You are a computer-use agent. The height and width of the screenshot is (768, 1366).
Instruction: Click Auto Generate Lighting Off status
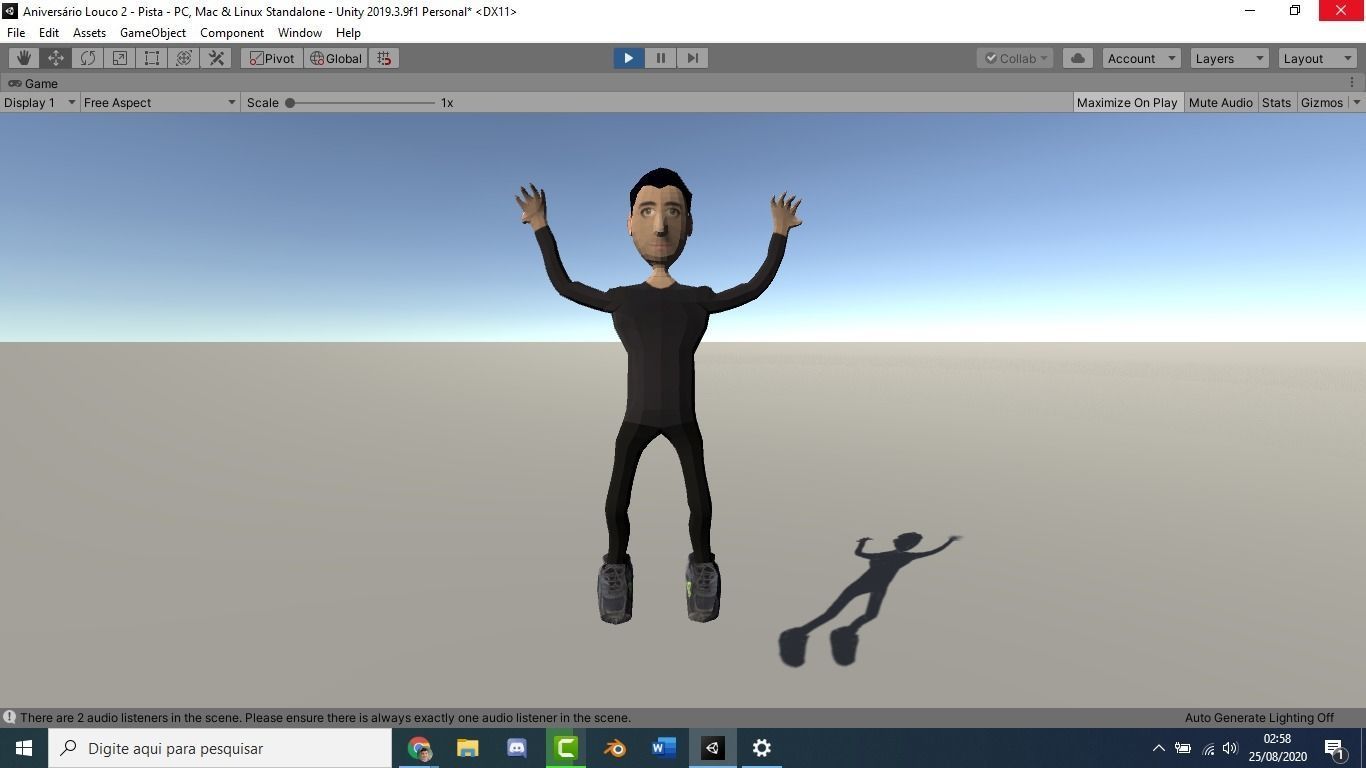pyautogui.click(x=1259, y=717)
